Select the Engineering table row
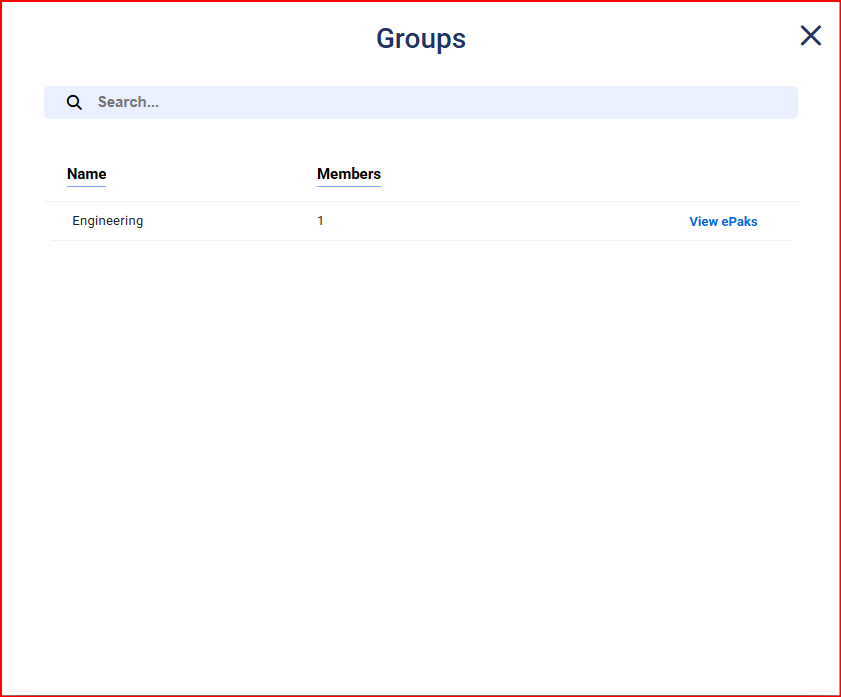This screenshot has width=841, height=697. click(420, 221)
